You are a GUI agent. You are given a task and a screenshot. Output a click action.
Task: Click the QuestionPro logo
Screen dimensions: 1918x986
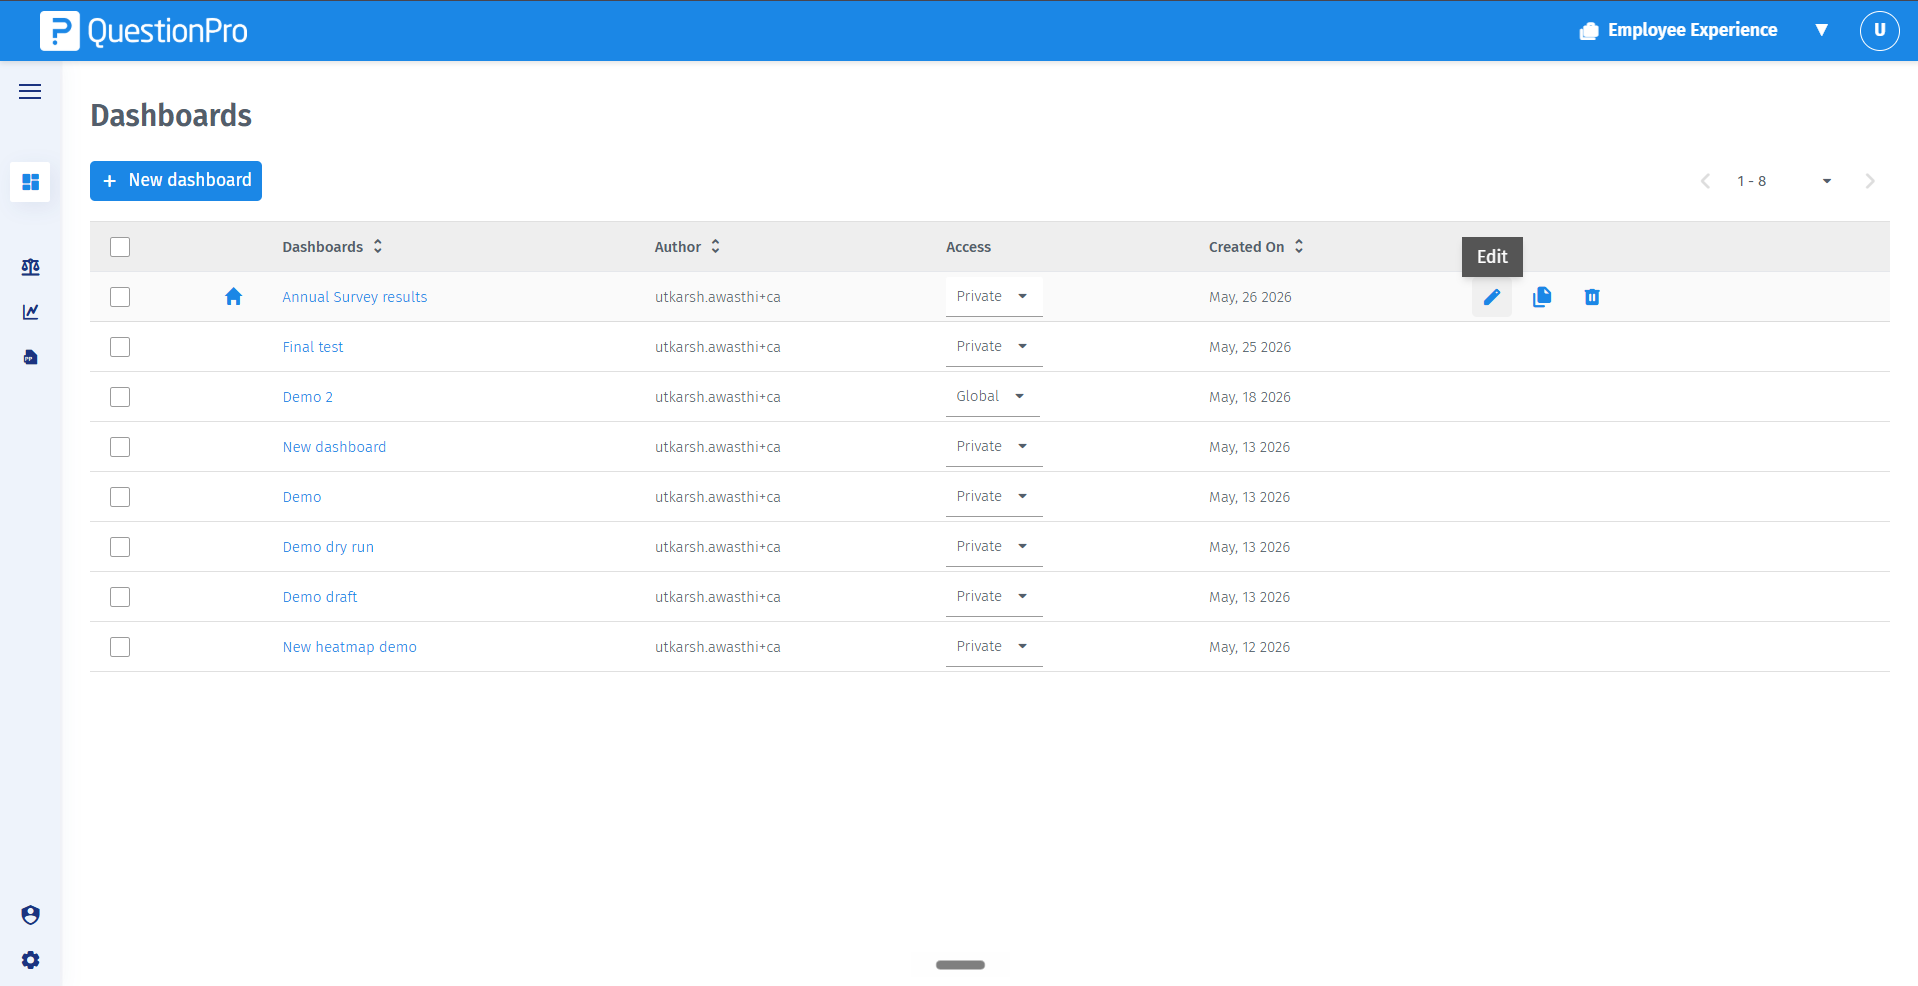(x=144, y=31)
